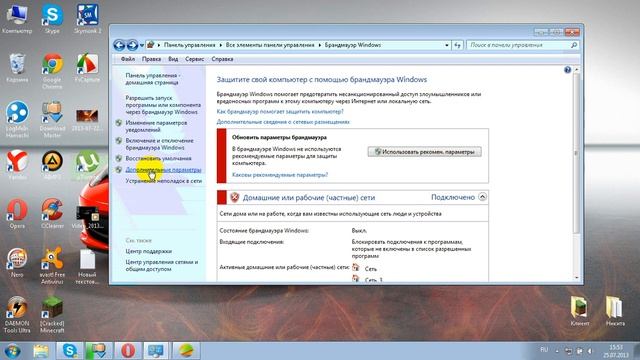Click the clock in the system tray

pos(617,351)
